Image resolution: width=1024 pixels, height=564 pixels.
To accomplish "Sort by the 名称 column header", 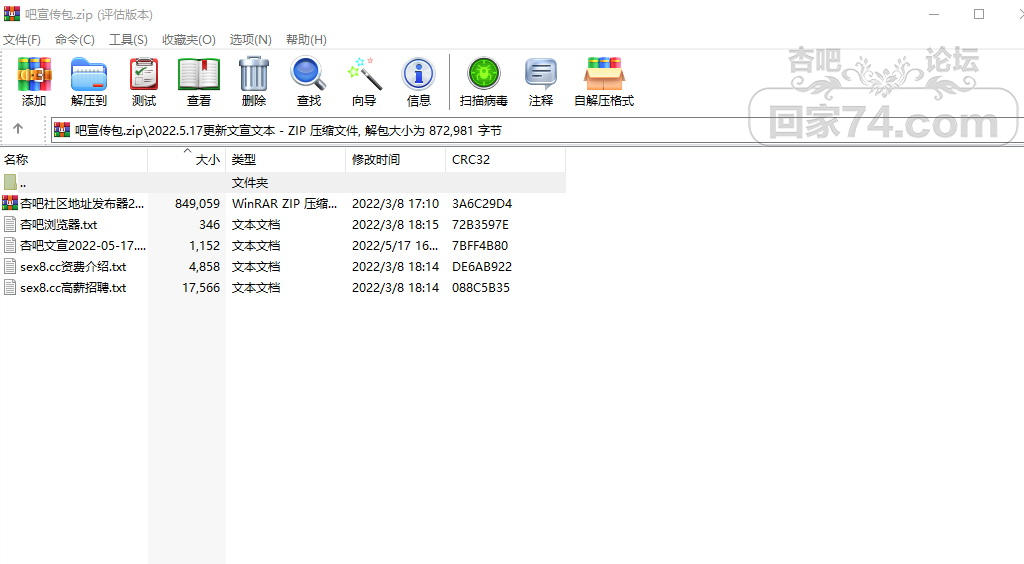I will (x=74, y=159).
